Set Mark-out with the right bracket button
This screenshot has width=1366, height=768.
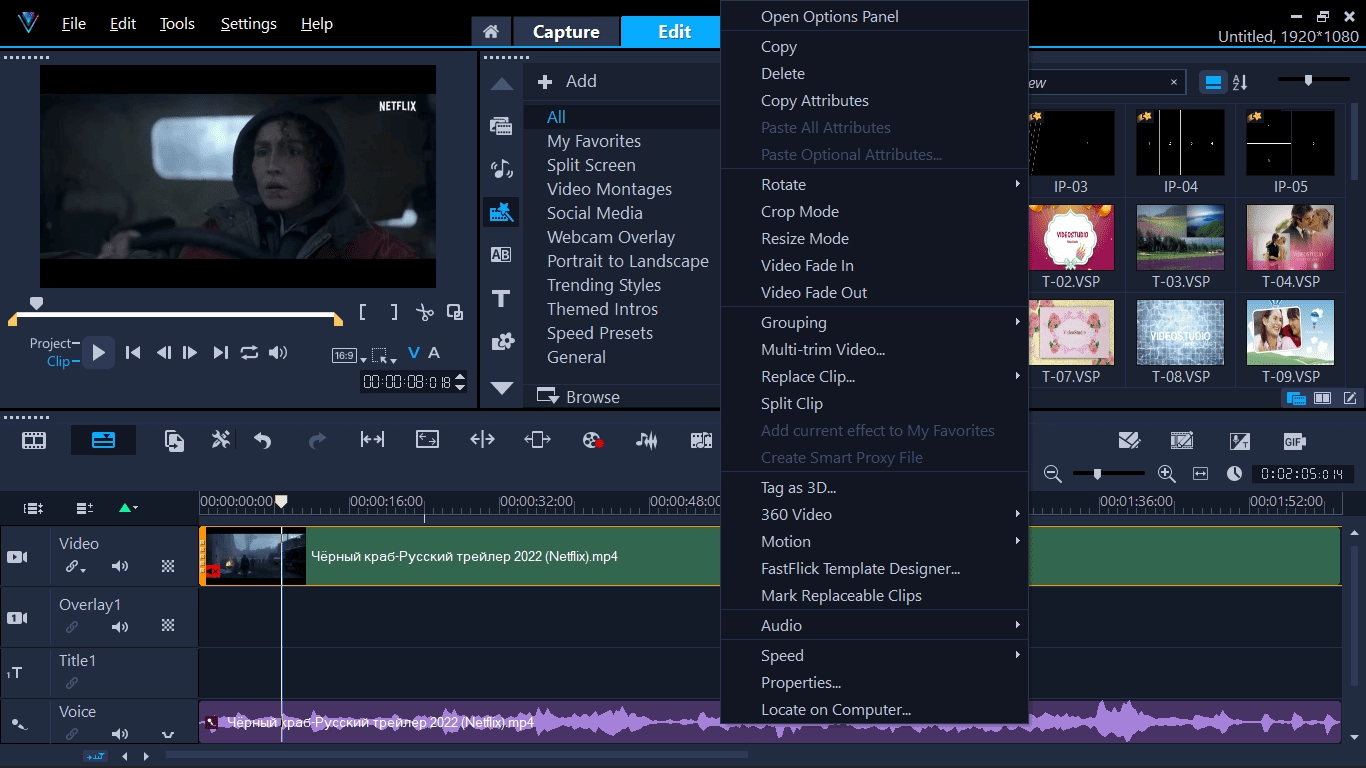394,312
